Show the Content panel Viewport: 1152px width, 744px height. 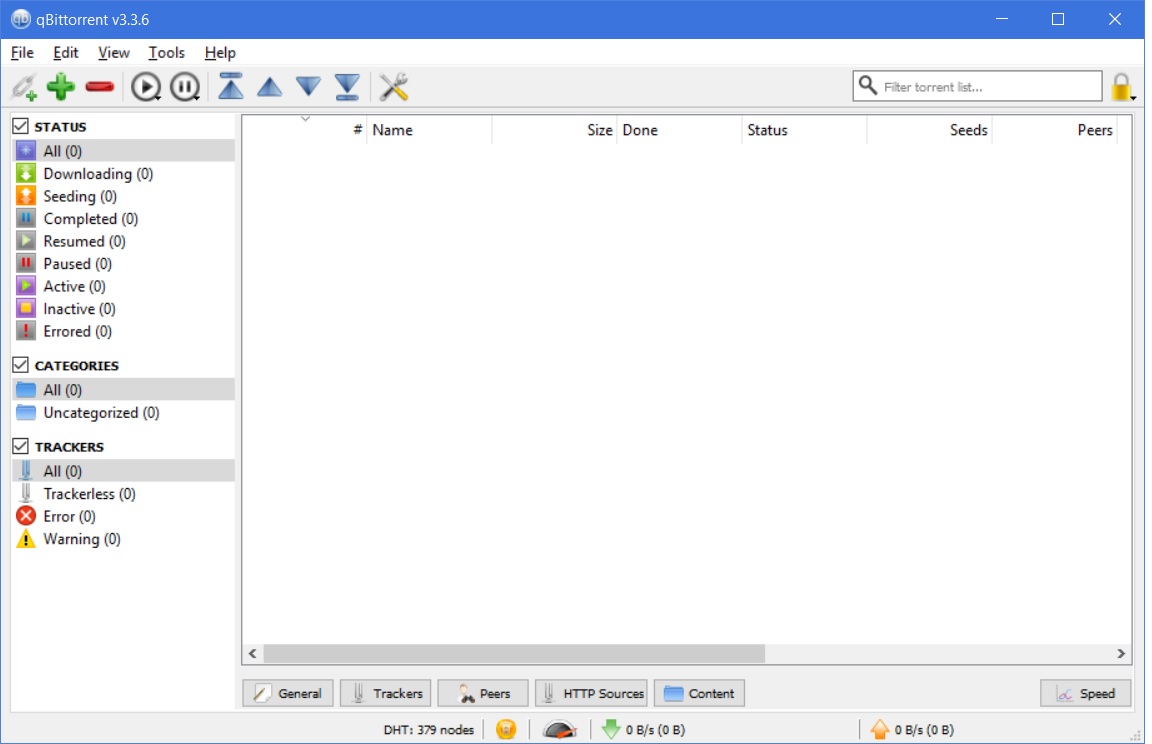click(699, 692)
